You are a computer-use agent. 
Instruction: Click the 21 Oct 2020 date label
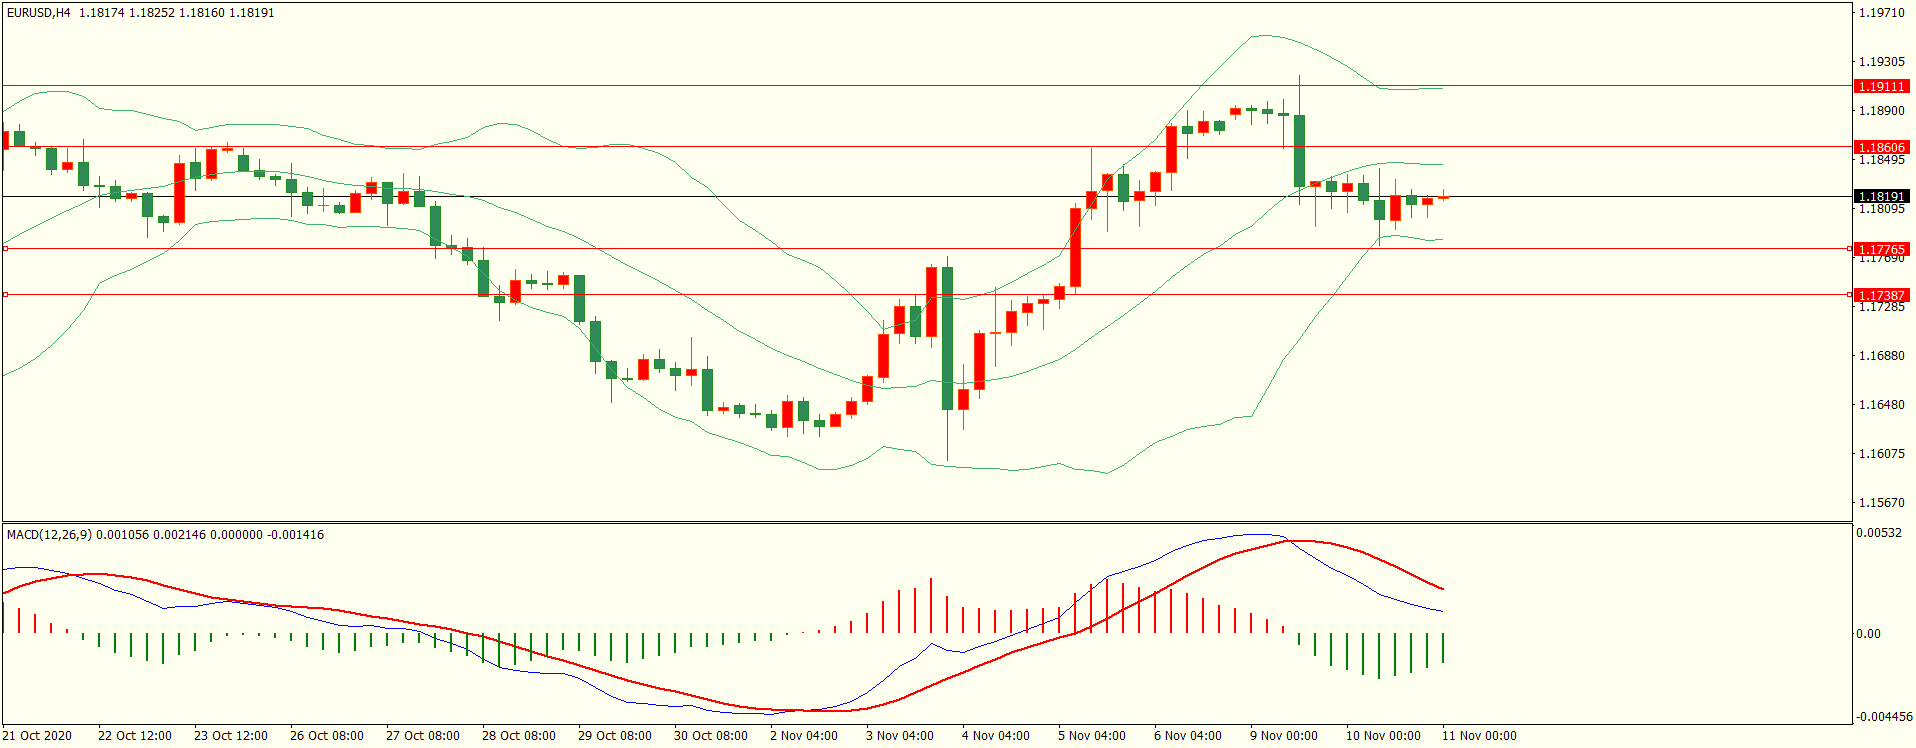click(37, 736)
